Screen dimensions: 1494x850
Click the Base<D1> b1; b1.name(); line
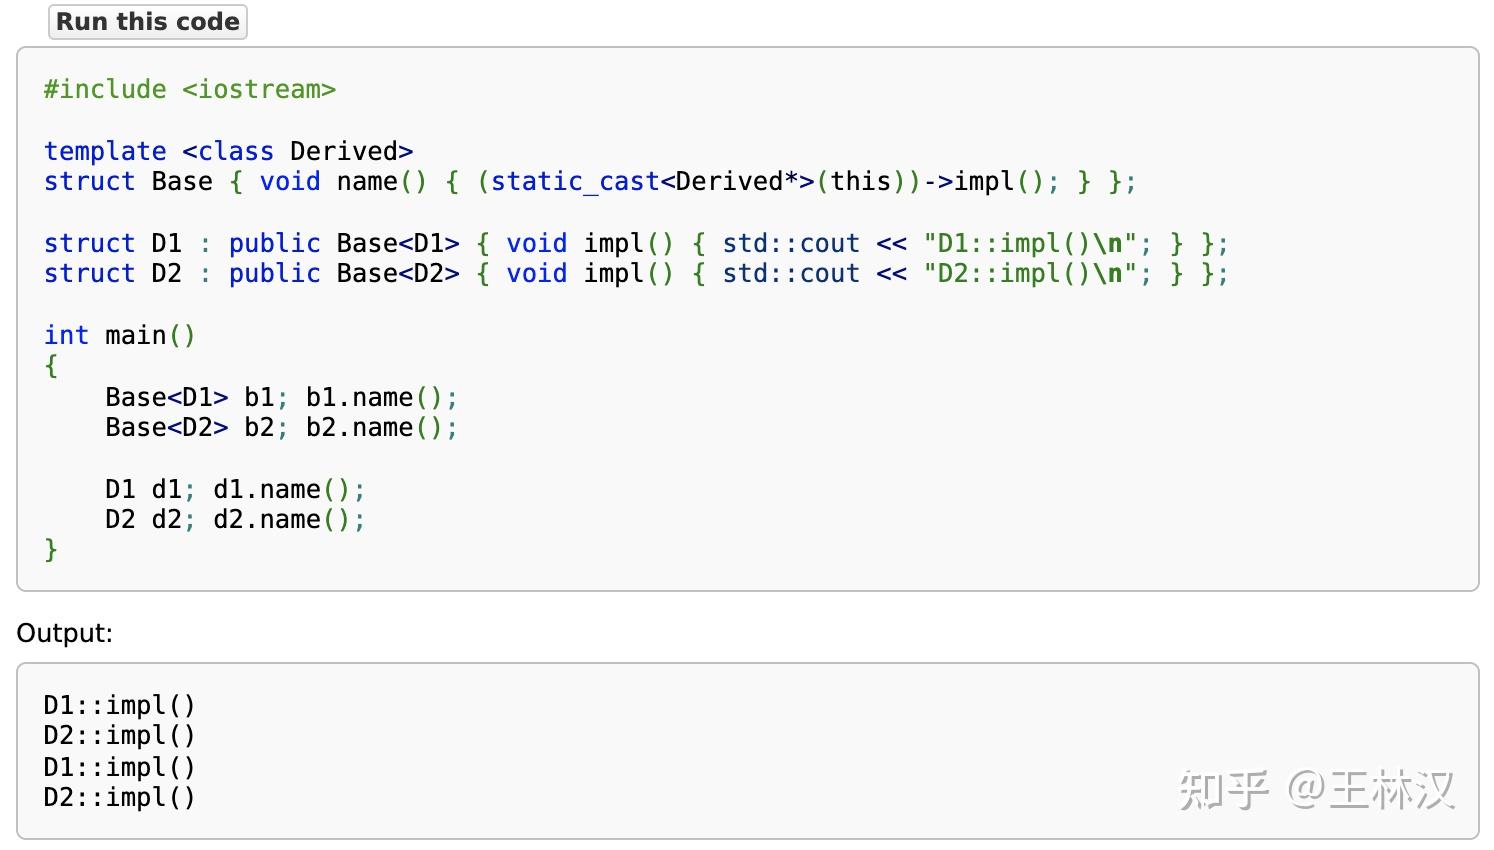282,397
